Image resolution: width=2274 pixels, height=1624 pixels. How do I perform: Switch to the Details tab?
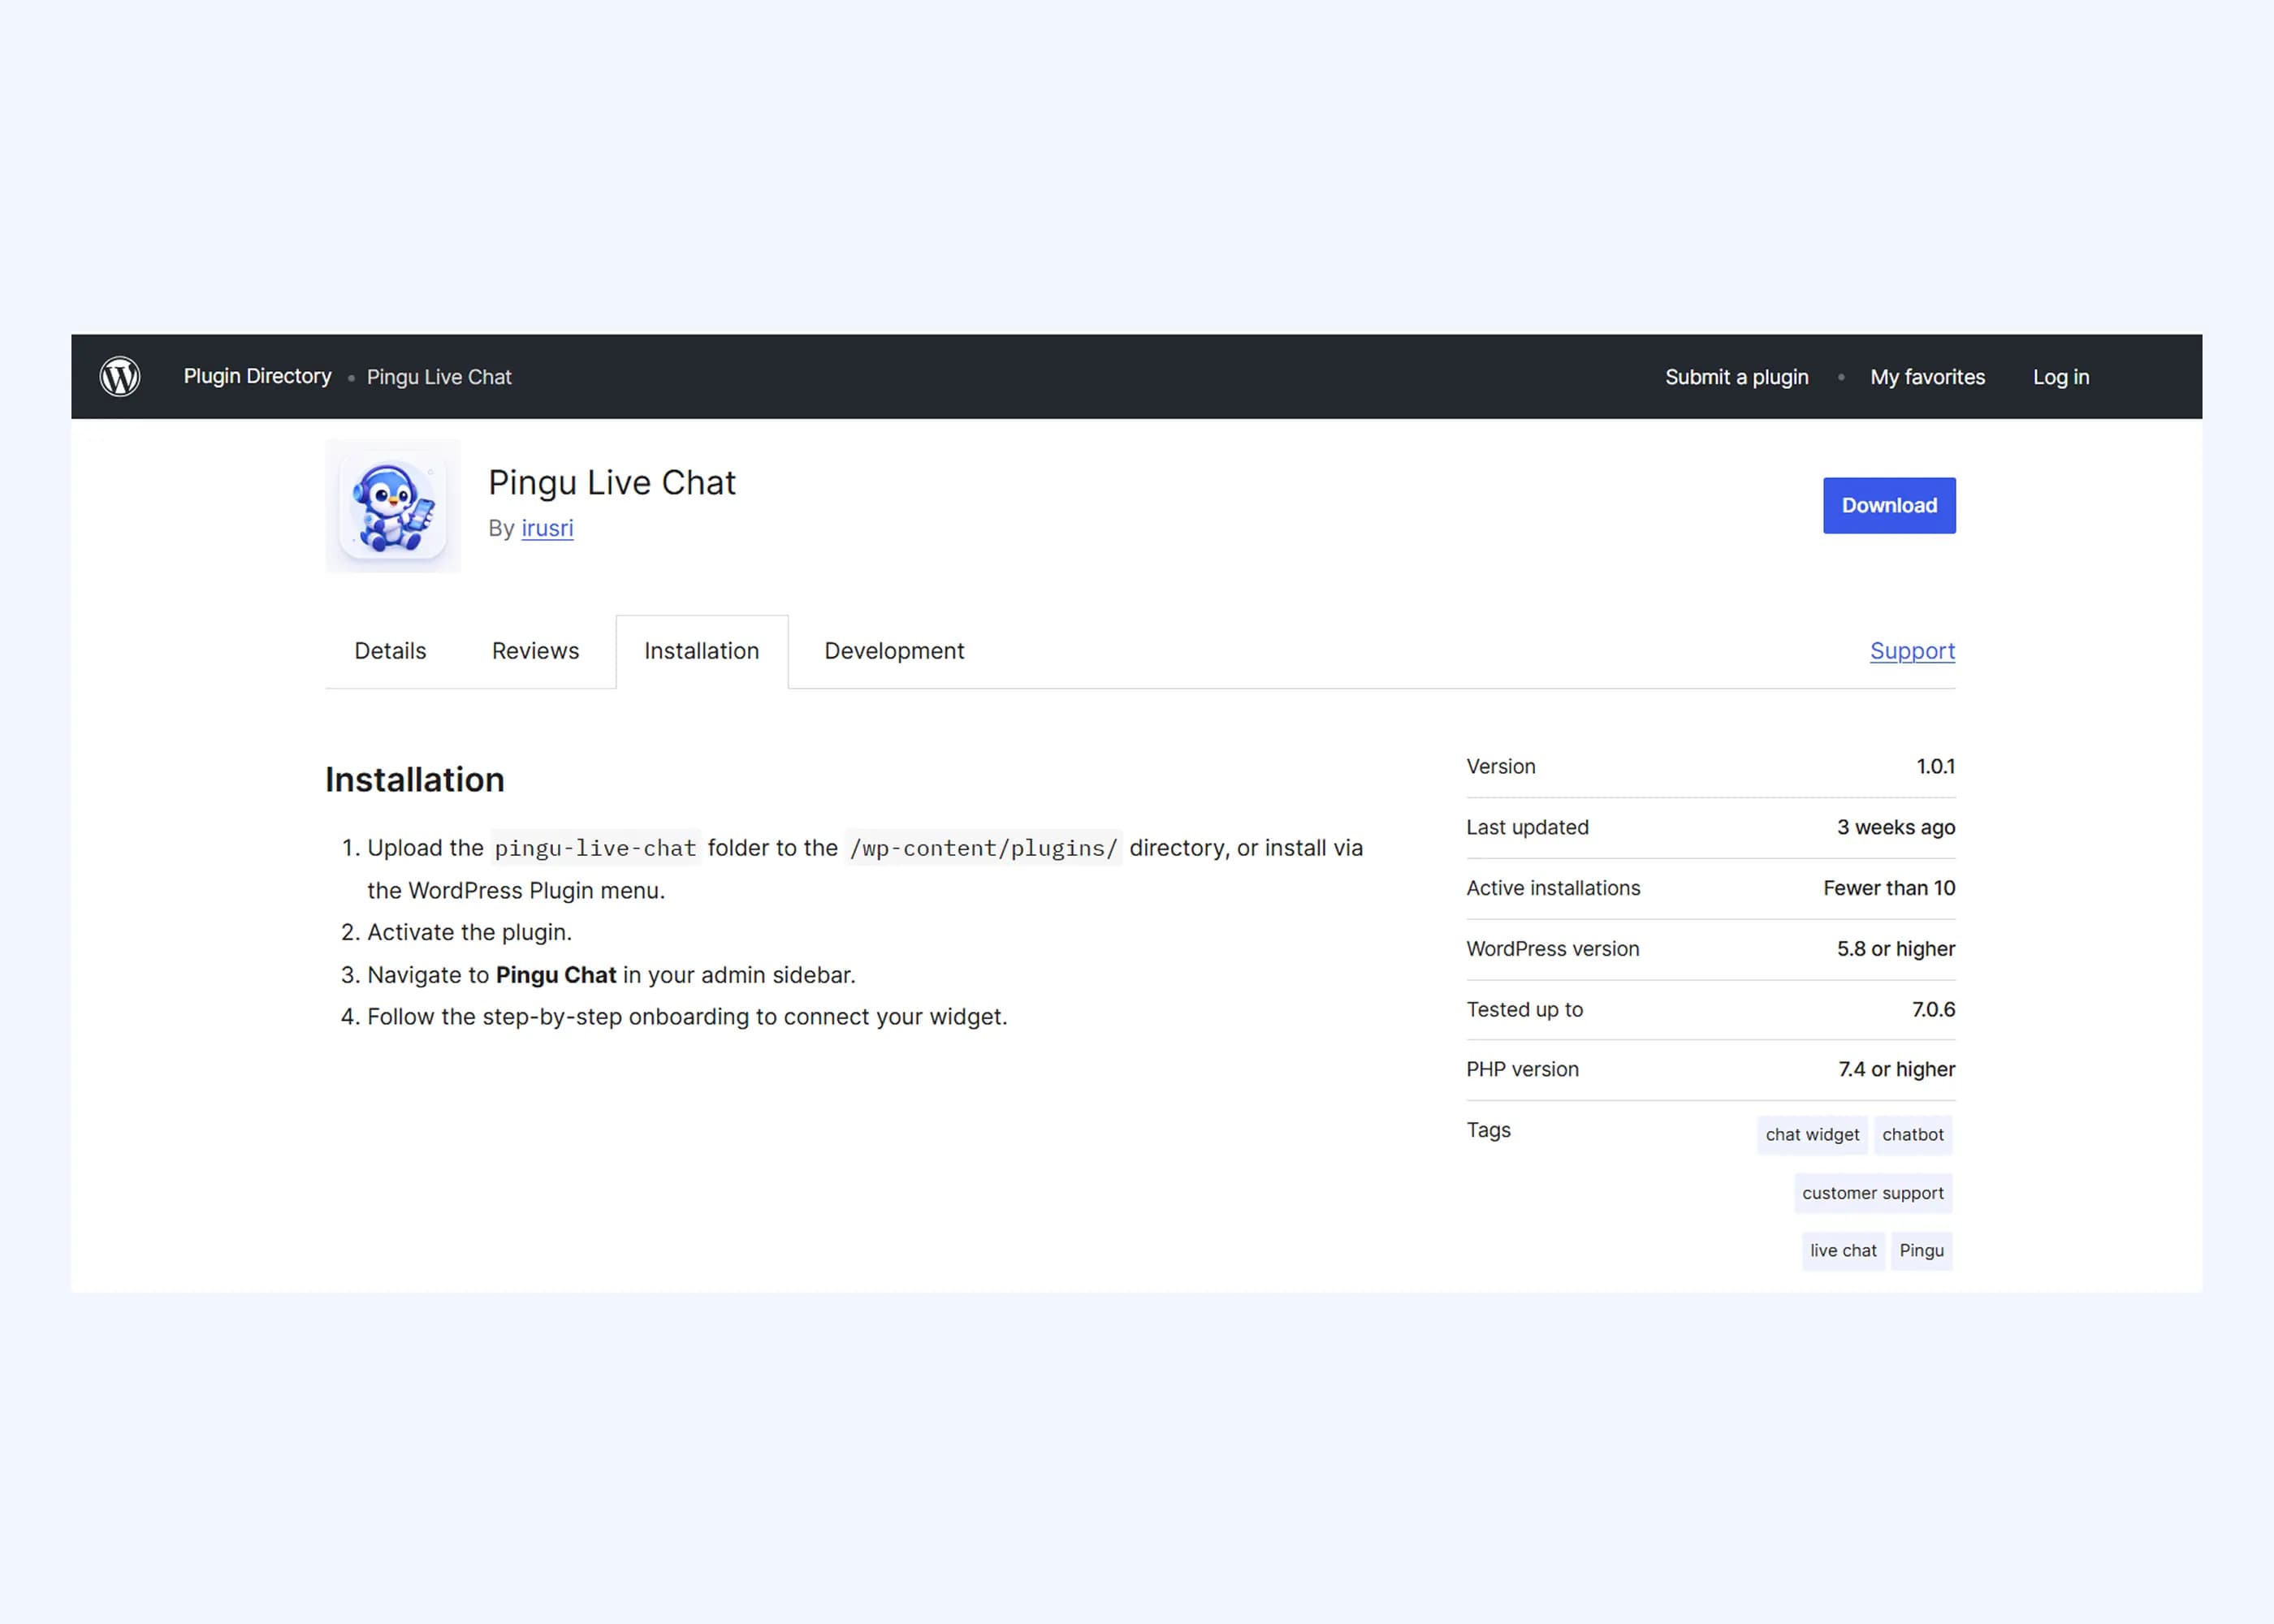[x=390, y=651]
